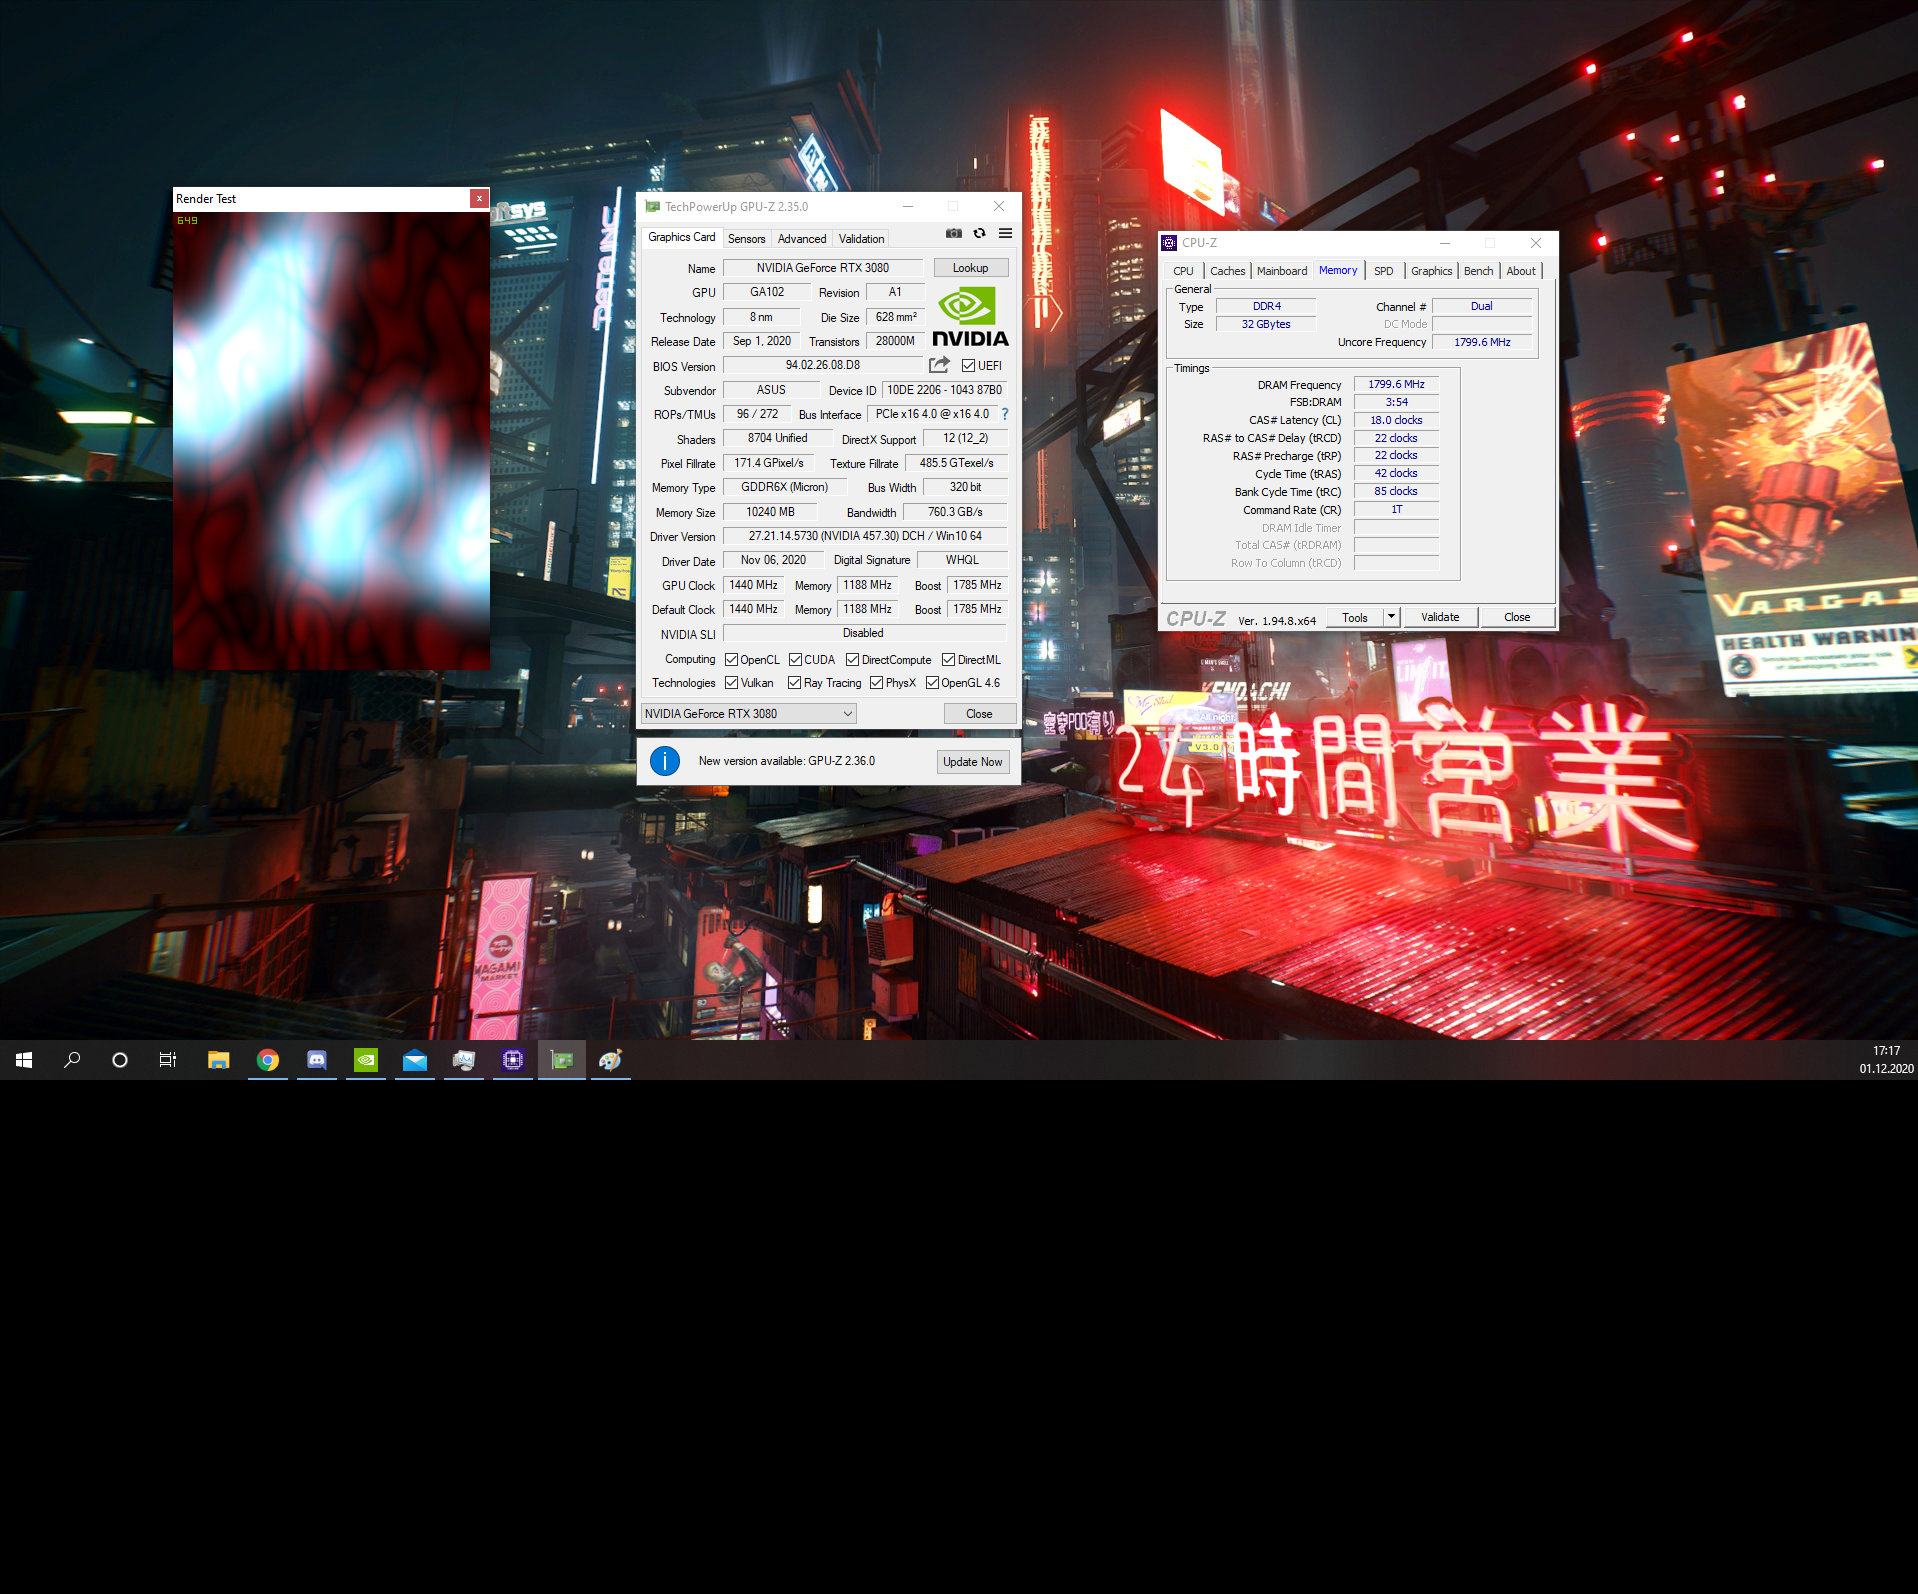
Task: Open the GPU-Z hamburger menu
Action: click(x=1005, y=233)
